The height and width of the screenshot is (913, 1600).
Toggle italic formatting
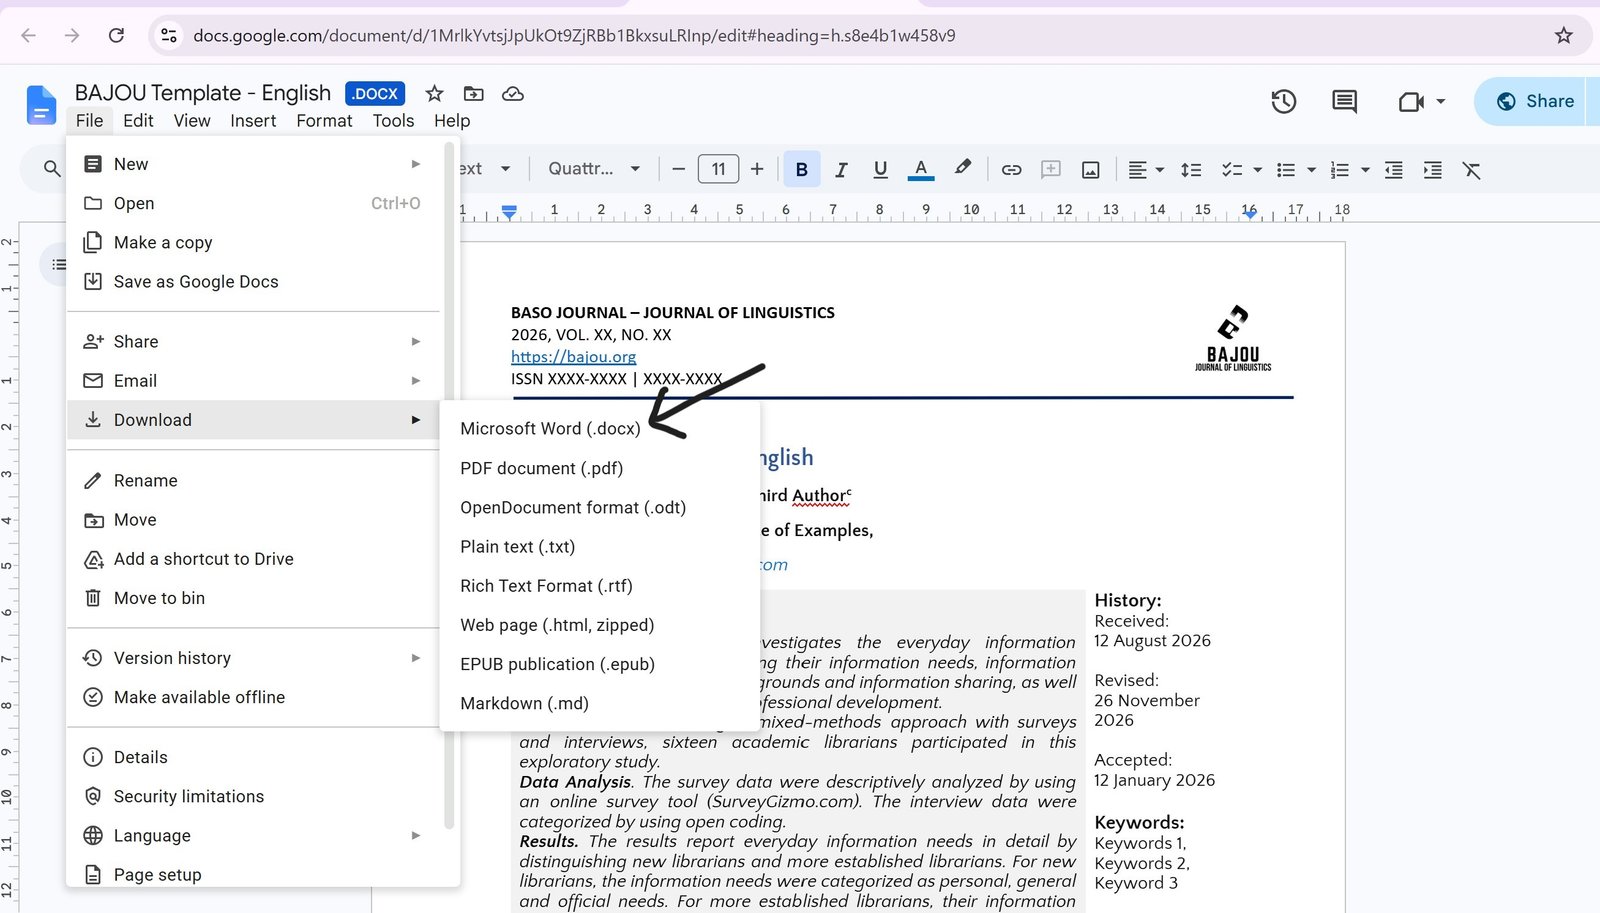pyautogui.click(x=841, y=170)
